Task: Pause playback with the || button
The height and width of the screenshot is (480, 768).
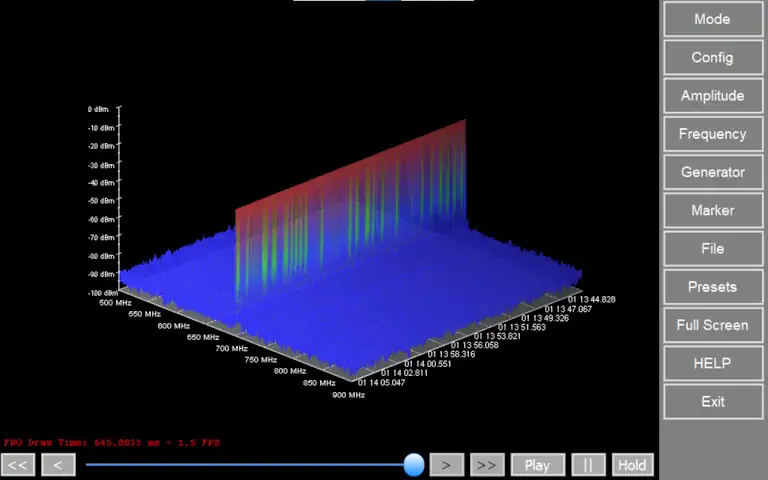Action: coord(588,465)
